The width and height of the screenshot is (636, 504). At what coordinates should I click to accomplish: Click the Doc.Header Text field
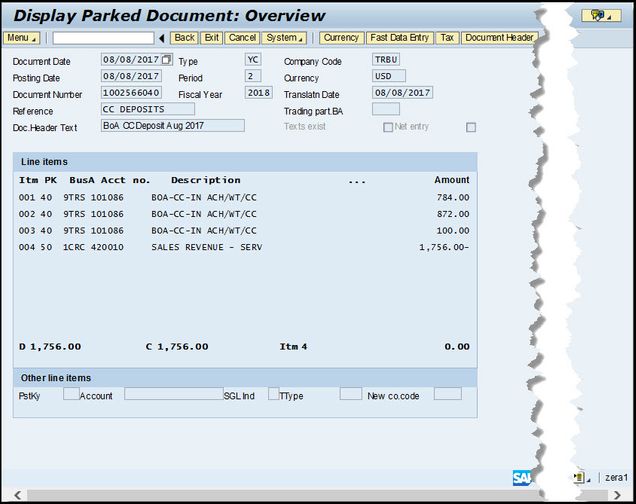pos(173,126)
